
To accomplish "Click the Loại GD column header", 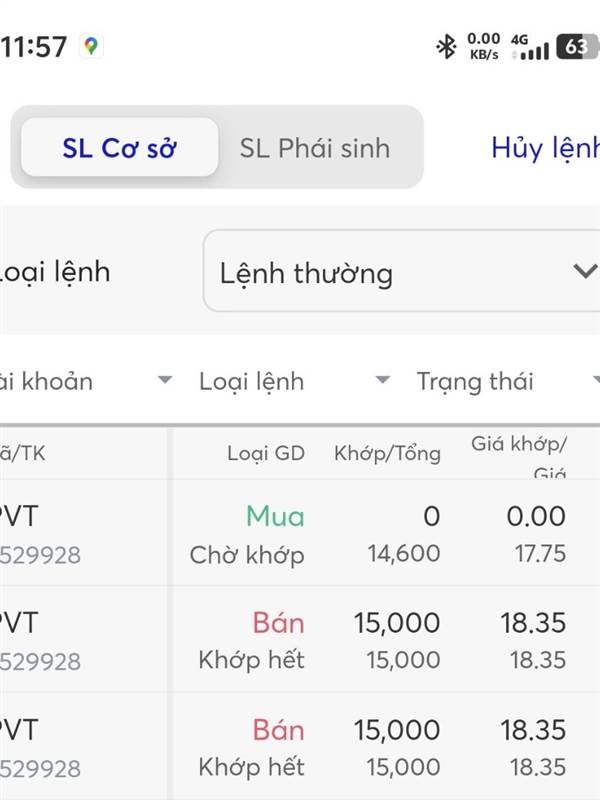I will (265, 453).
